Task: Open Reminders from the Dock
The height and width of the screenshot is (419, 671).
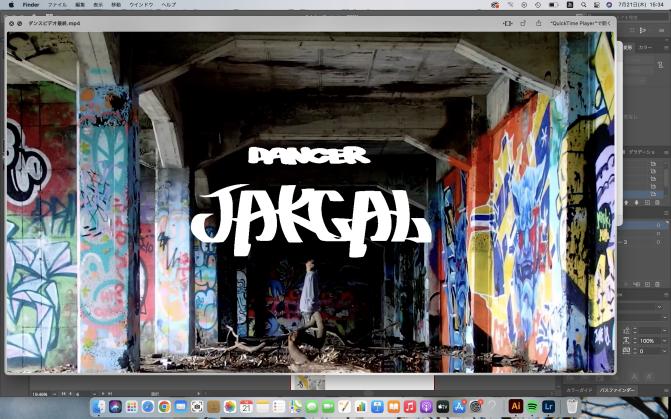Action: [x=279, y=406]
